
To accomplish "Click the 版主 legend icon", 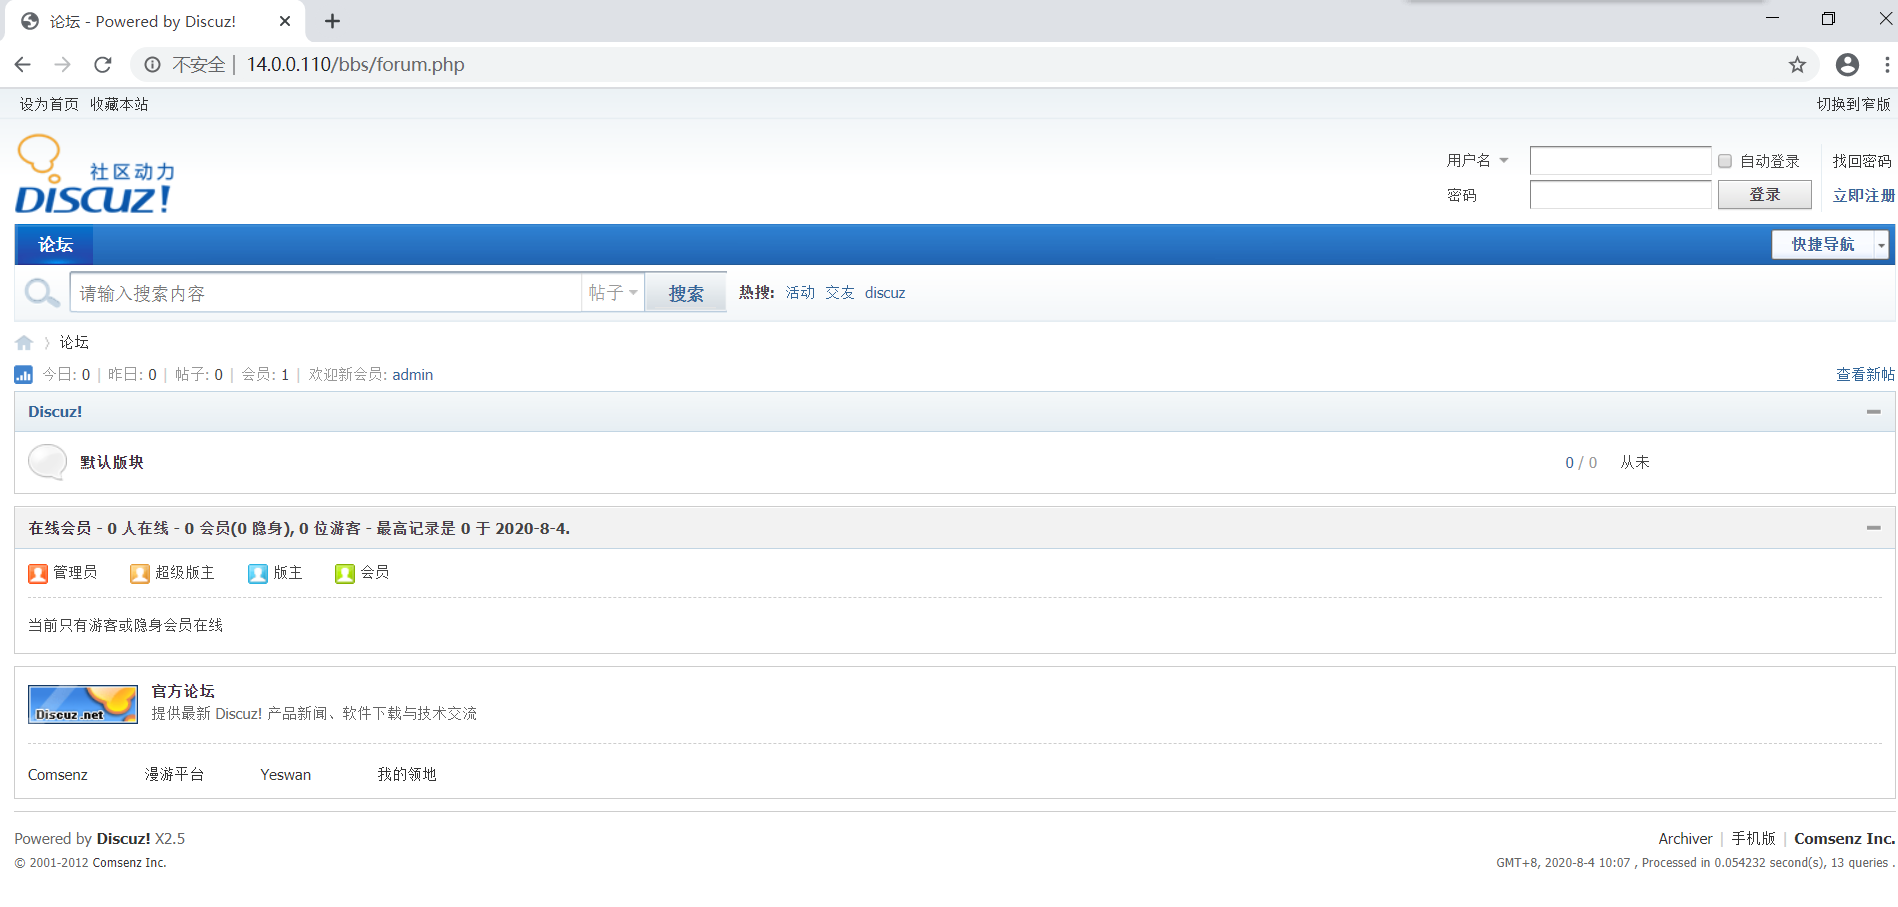I will tap(258, 573).
